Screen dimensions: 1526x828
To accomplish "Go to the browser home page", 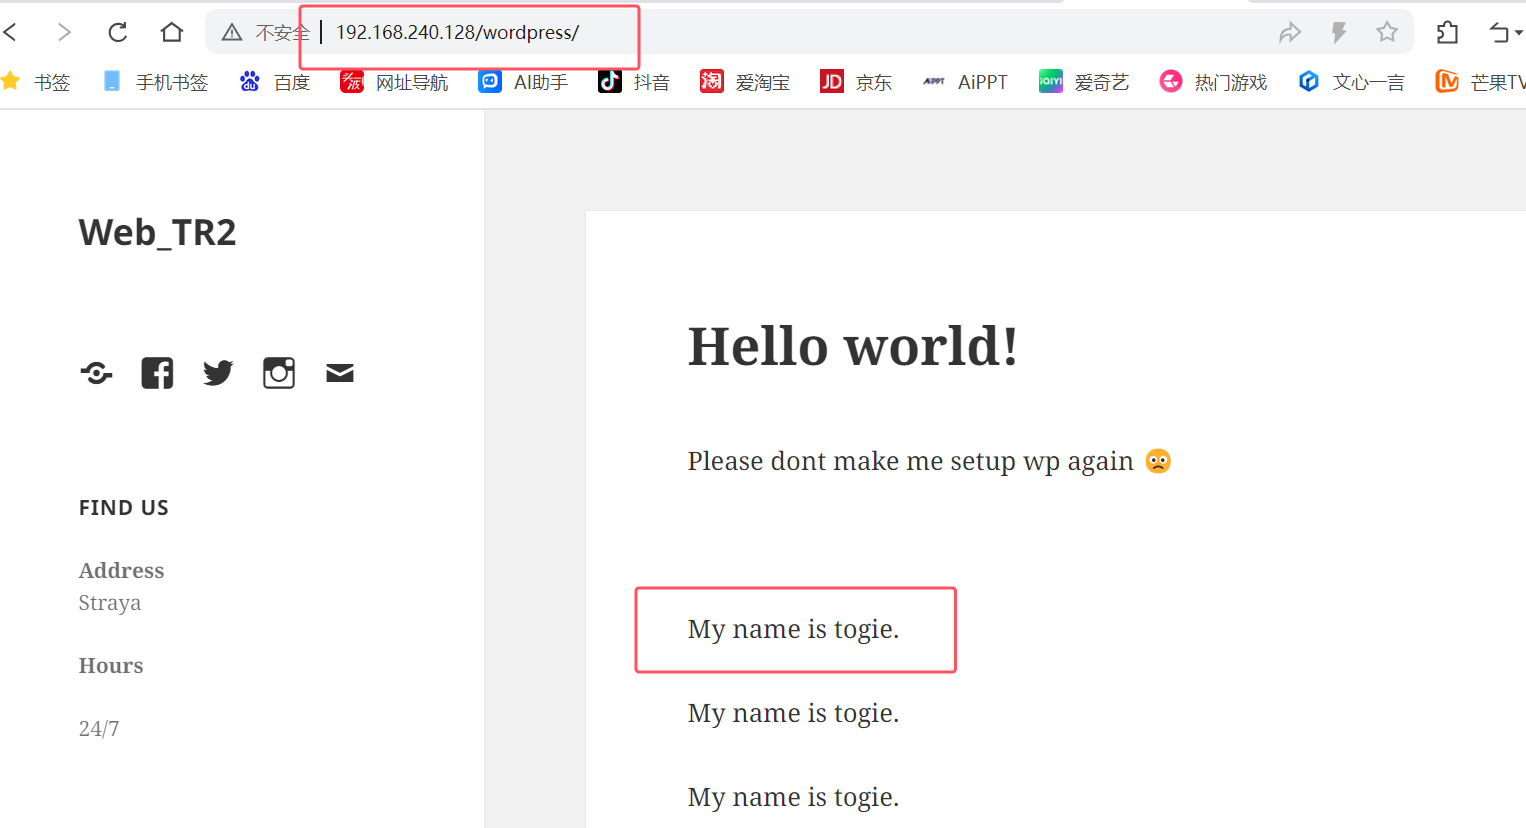I will pyautogui.click(x=172, y=32).
